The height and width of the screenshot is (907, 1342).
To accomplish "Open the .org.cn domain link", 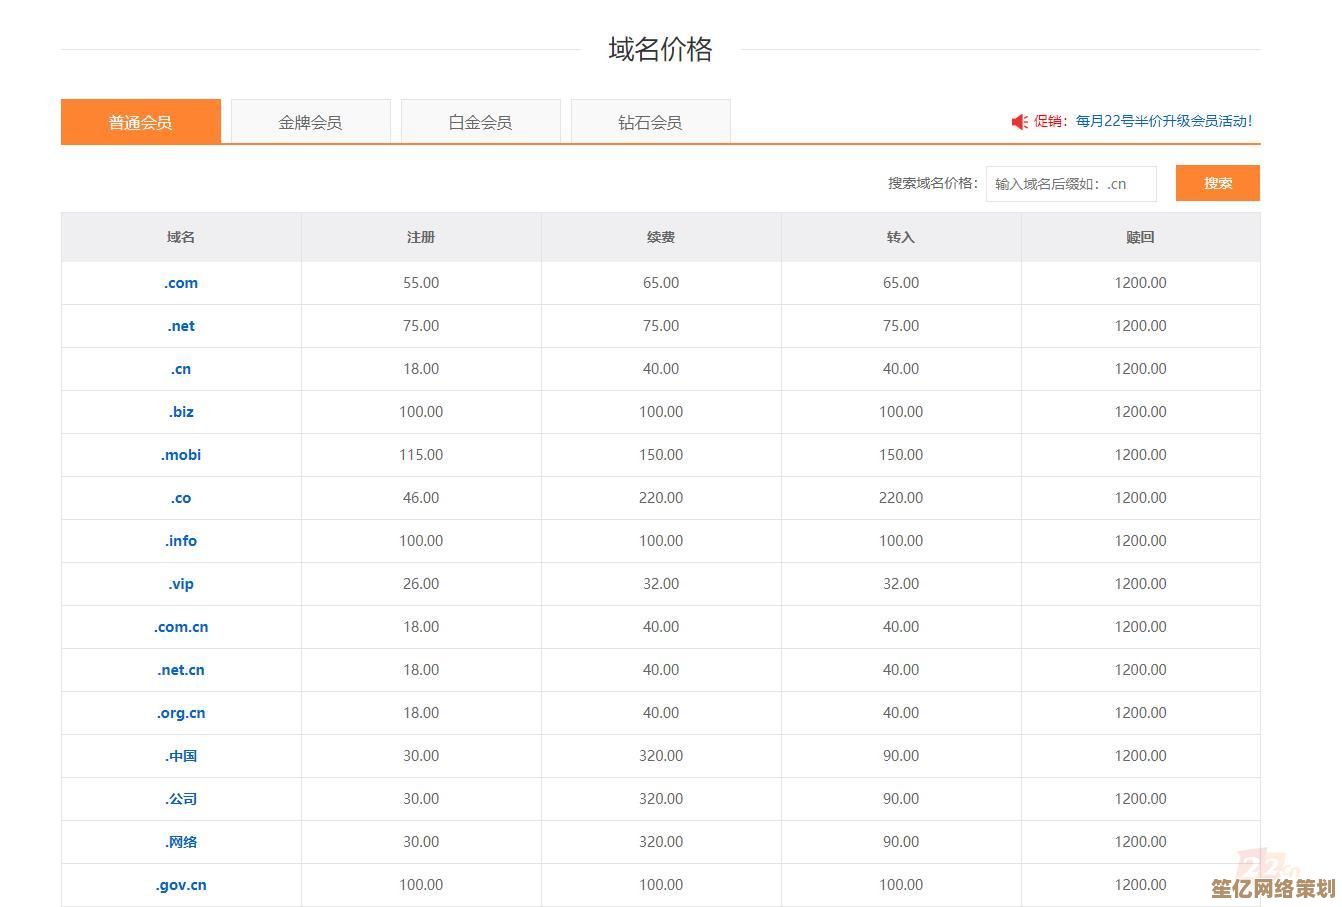I will tap(181, 713).
